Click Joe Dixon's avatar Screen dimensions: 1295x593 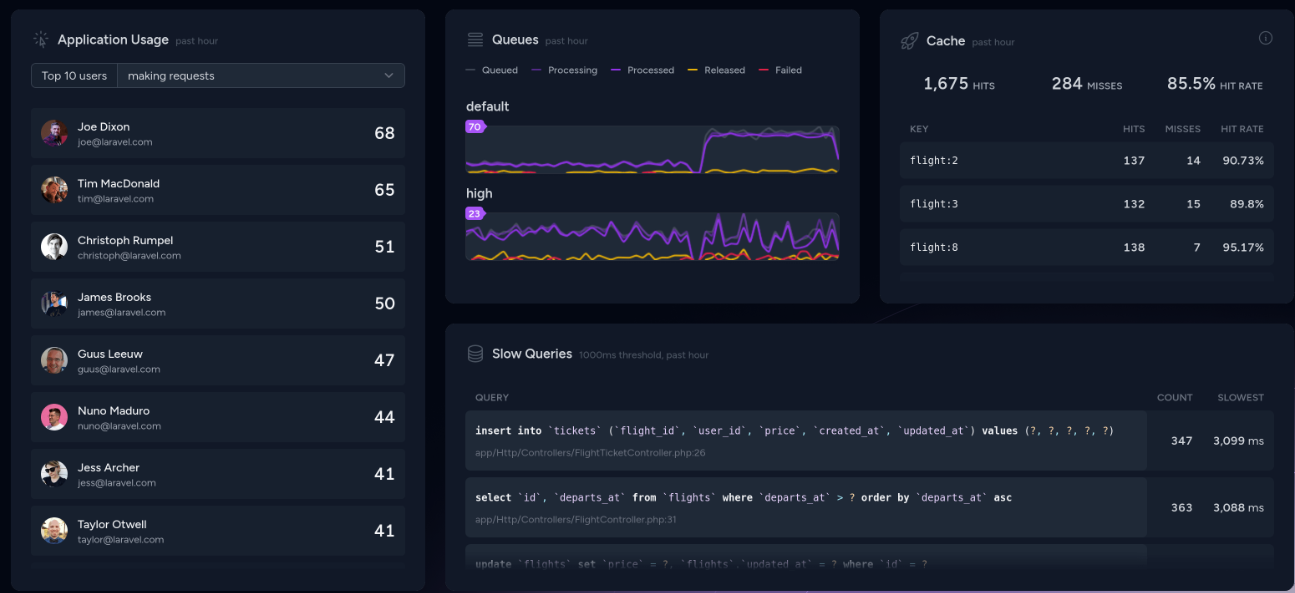(x=54, y=134)
